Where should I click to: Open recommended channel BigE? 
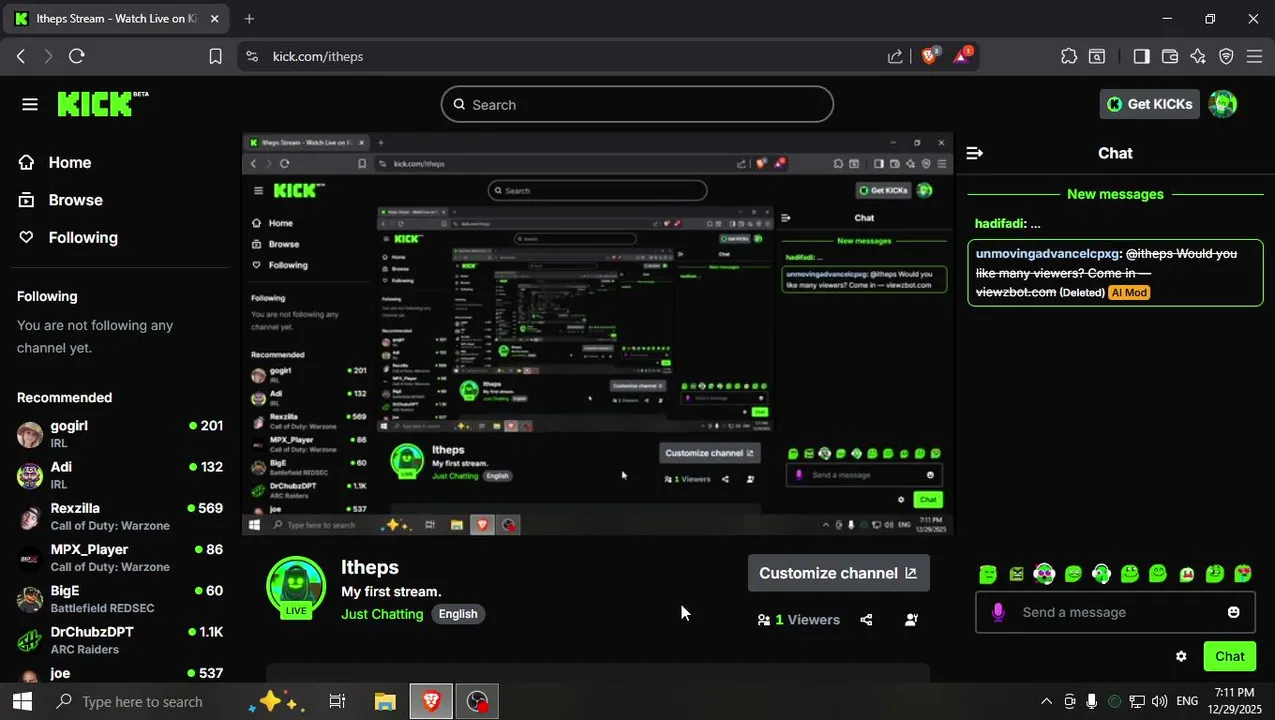[x=120, y=598]
